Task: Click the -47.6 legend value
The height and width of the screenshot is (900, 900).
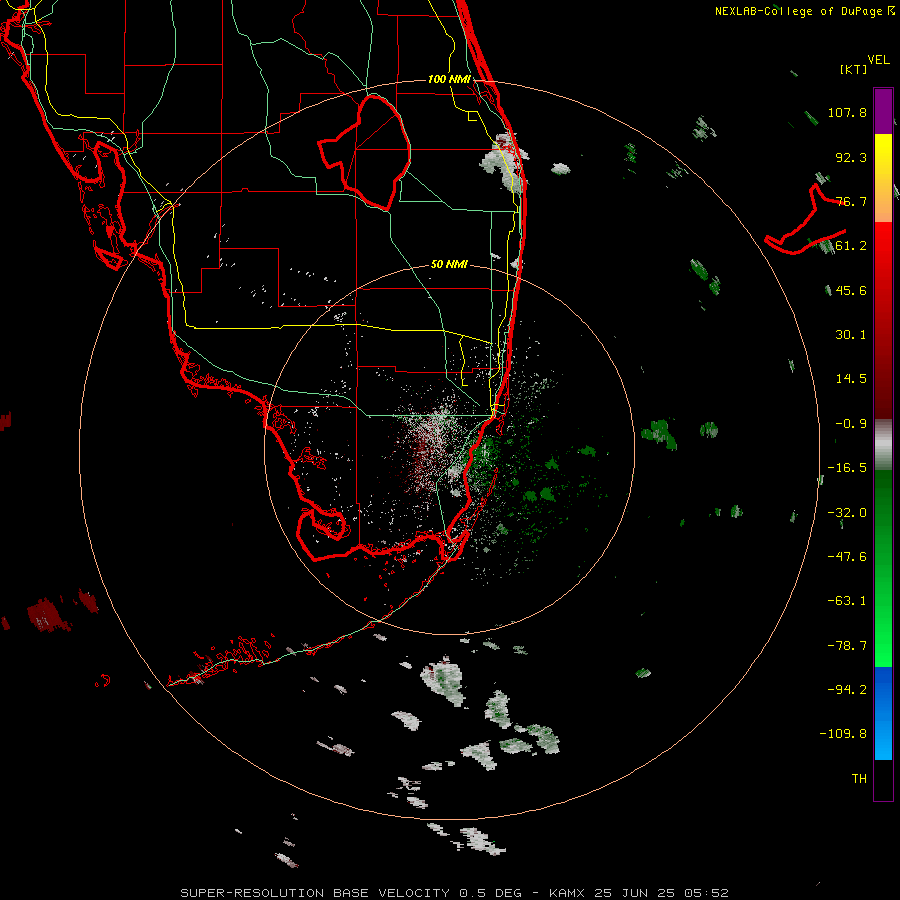Action: point(847,557)
